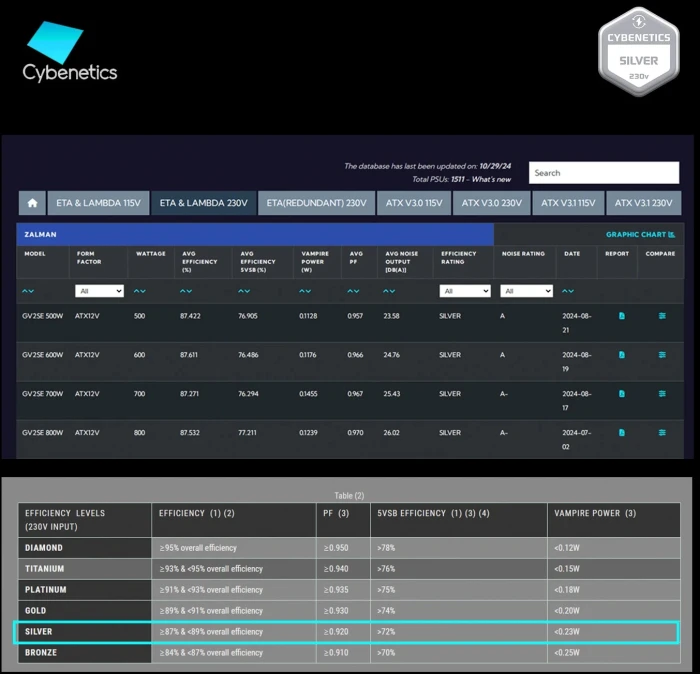Click the GV2SE 600W model name

click(x=42, y=355)
